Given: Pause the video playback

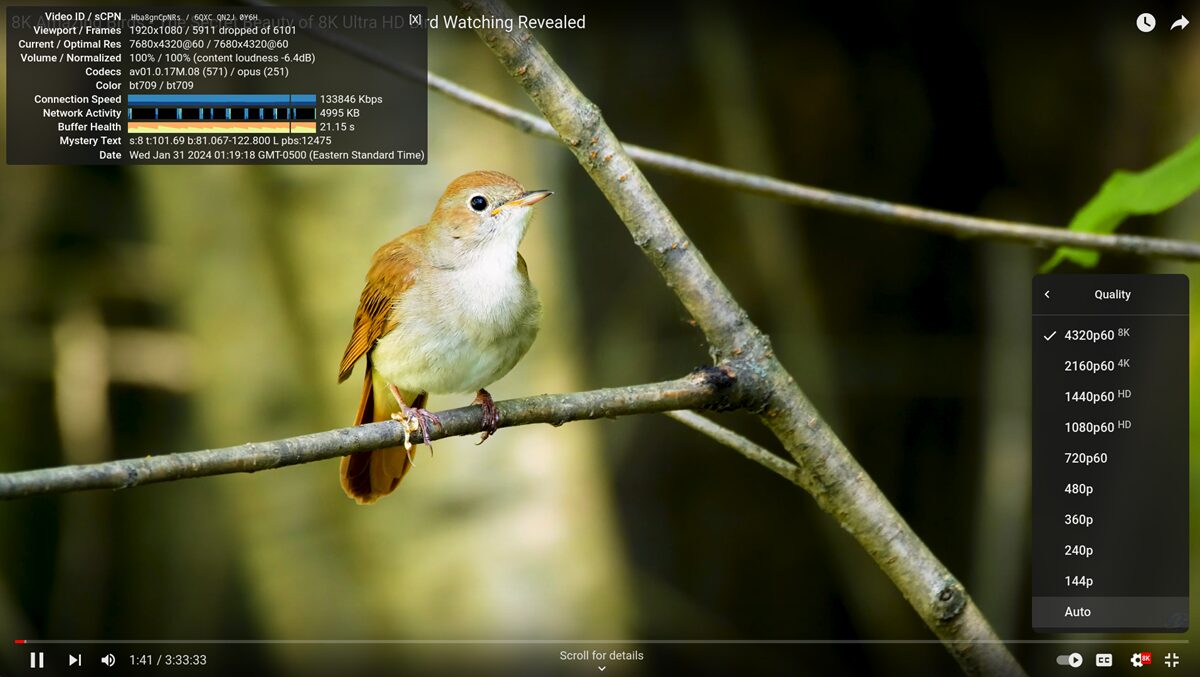Looking at the screenshot, I should 37,660.
